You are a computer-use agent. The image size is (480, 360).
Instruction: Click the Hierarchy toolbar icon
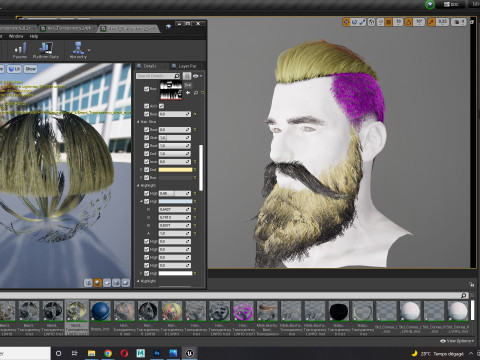tap(78, 50)
